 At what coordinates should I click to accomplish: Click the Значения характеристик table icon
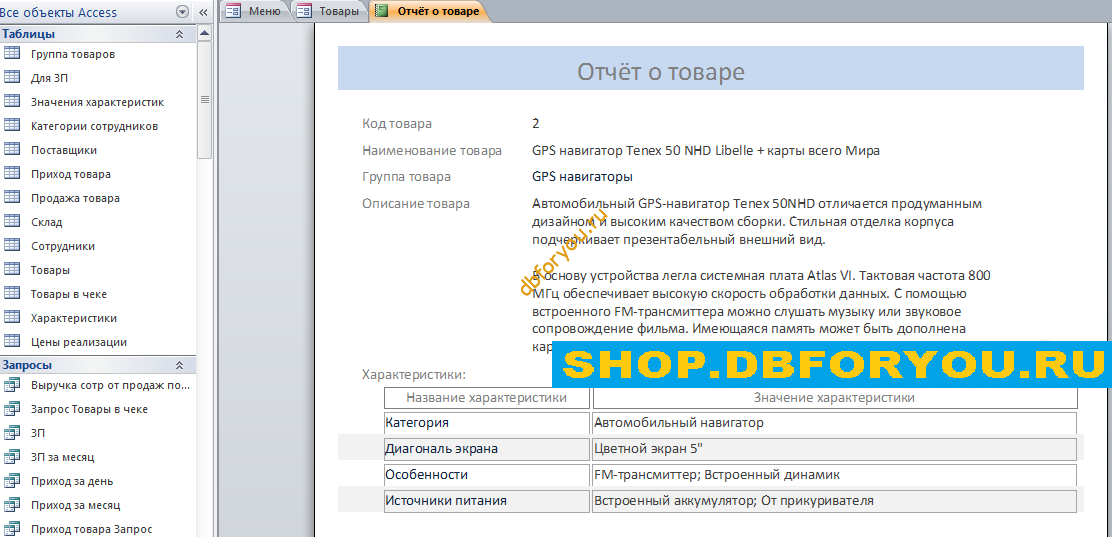coord(11,101)
